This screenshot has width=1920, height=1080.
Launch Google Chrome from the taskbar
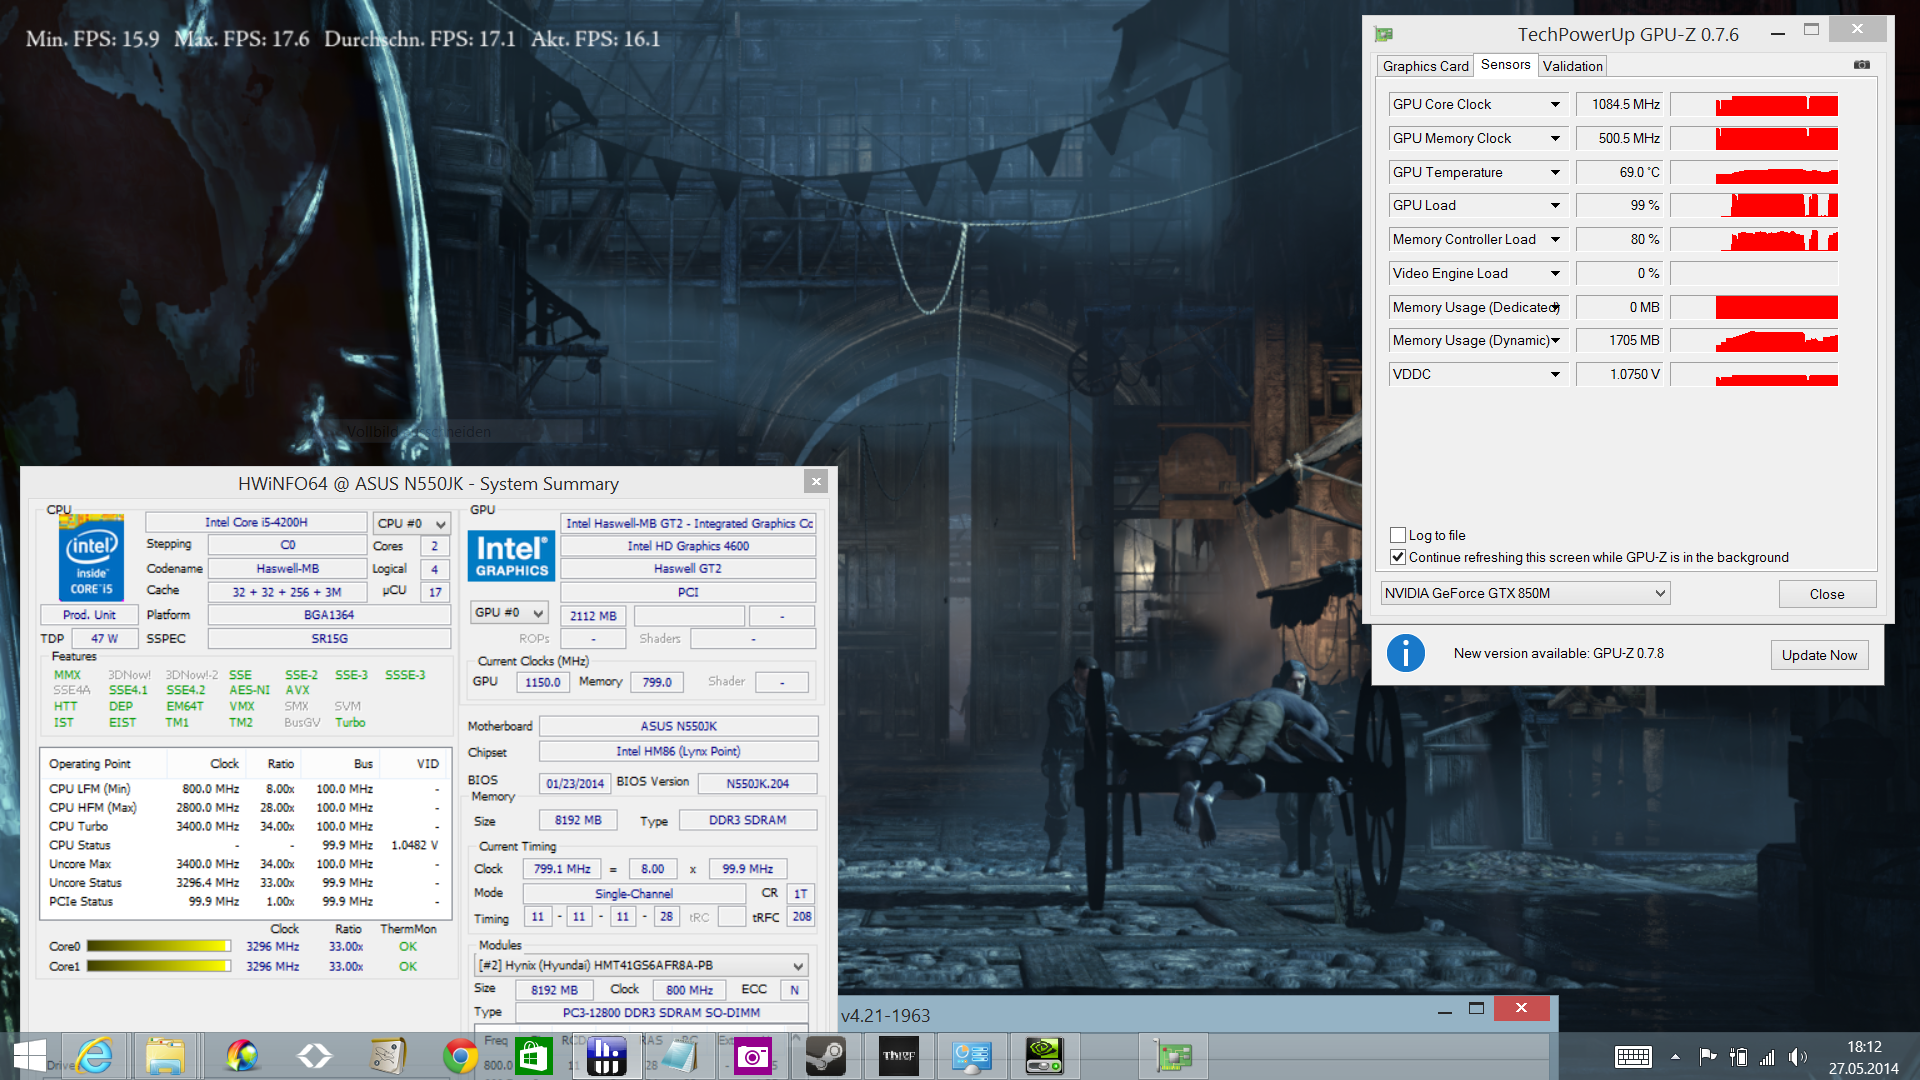click(x=460, y=1056)
